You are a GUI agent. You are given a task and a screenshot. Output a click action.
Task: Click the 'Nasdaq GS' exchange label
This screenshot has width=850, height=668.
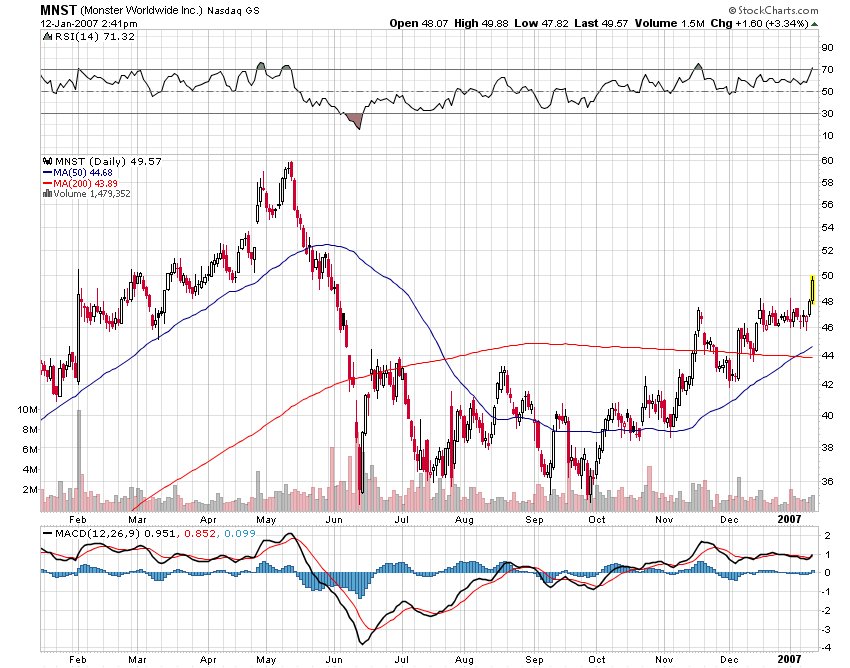click(234, 10)
